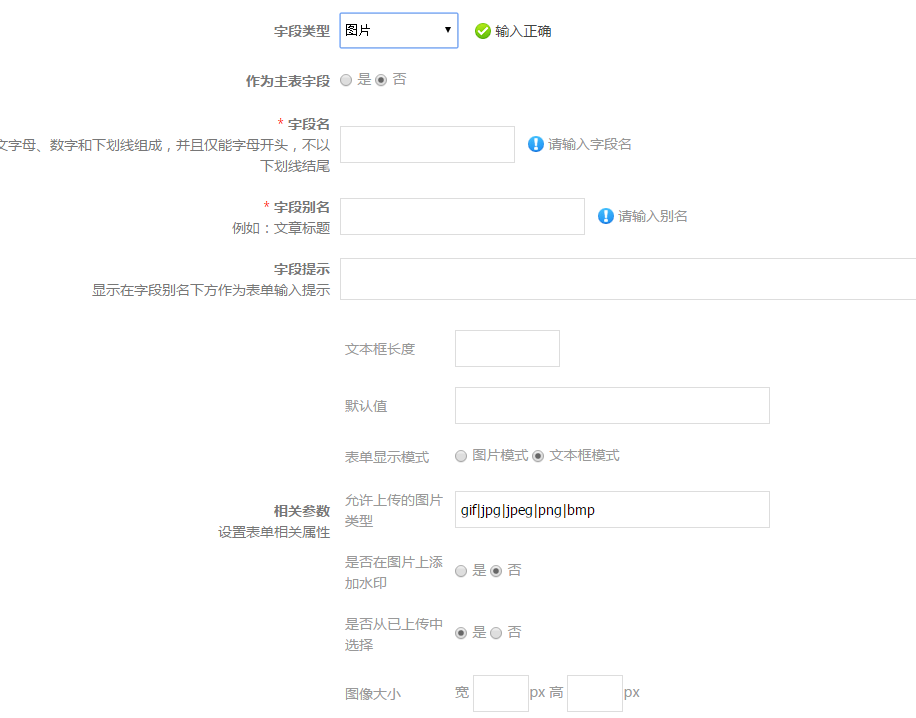Edit the allowed image types field
The width and height of the screenshot is (916, 718).
(x=612, y=510)
